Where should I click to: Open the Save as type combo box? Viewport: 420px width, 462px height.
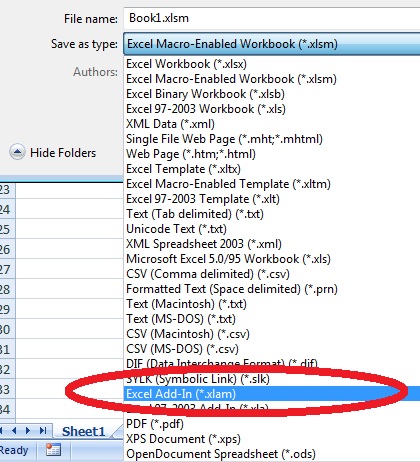point(272,44)
